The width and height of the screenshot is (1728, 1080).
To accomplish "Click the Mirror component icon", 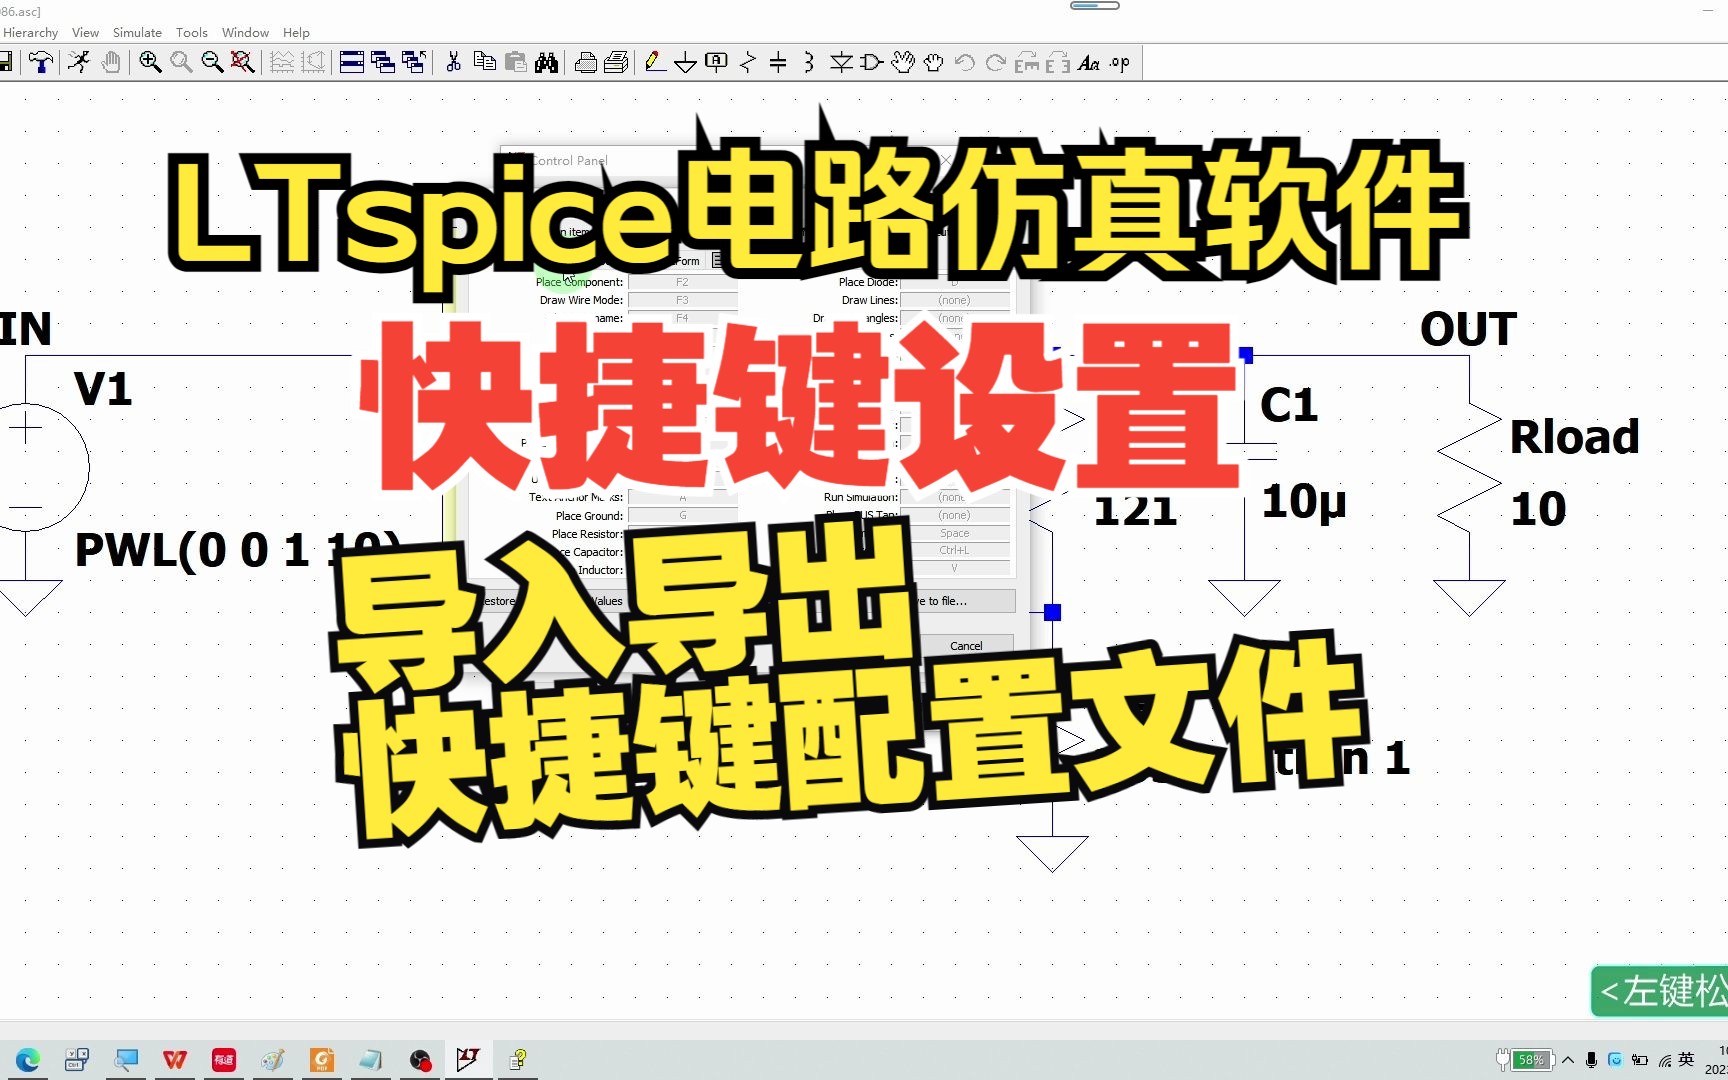I will coord(1058,63).
